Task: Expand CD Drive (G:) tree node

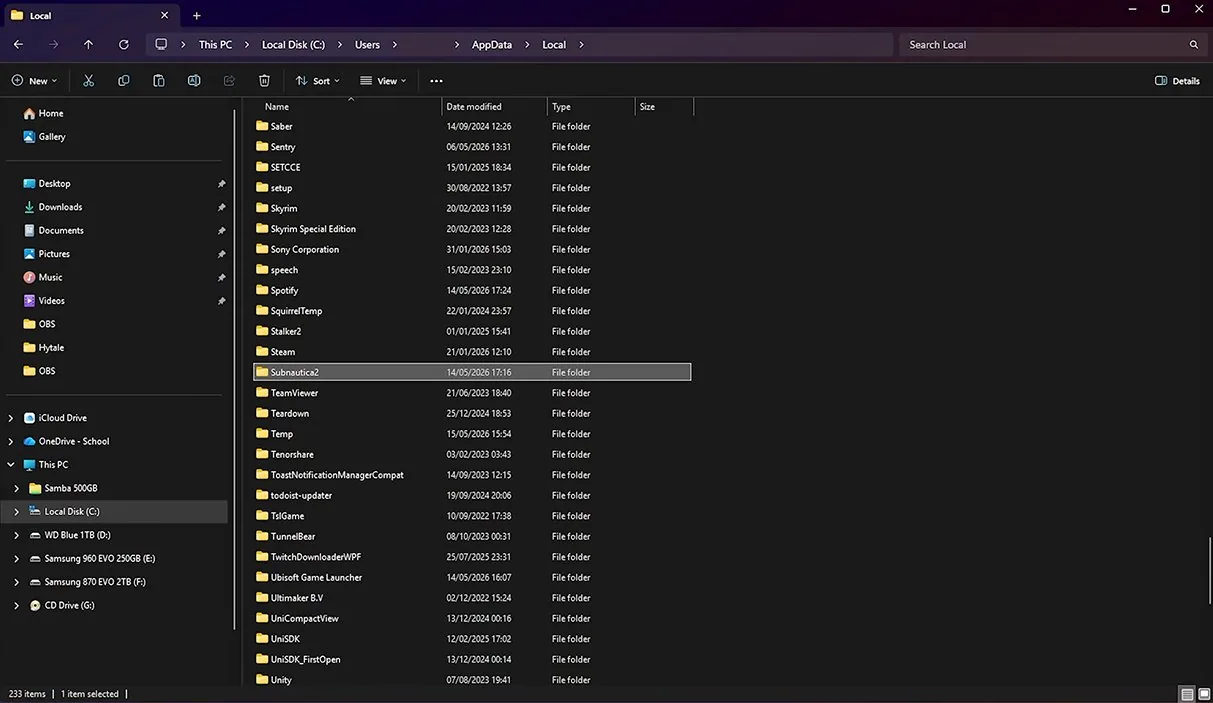Action: (x=17, y=605)
